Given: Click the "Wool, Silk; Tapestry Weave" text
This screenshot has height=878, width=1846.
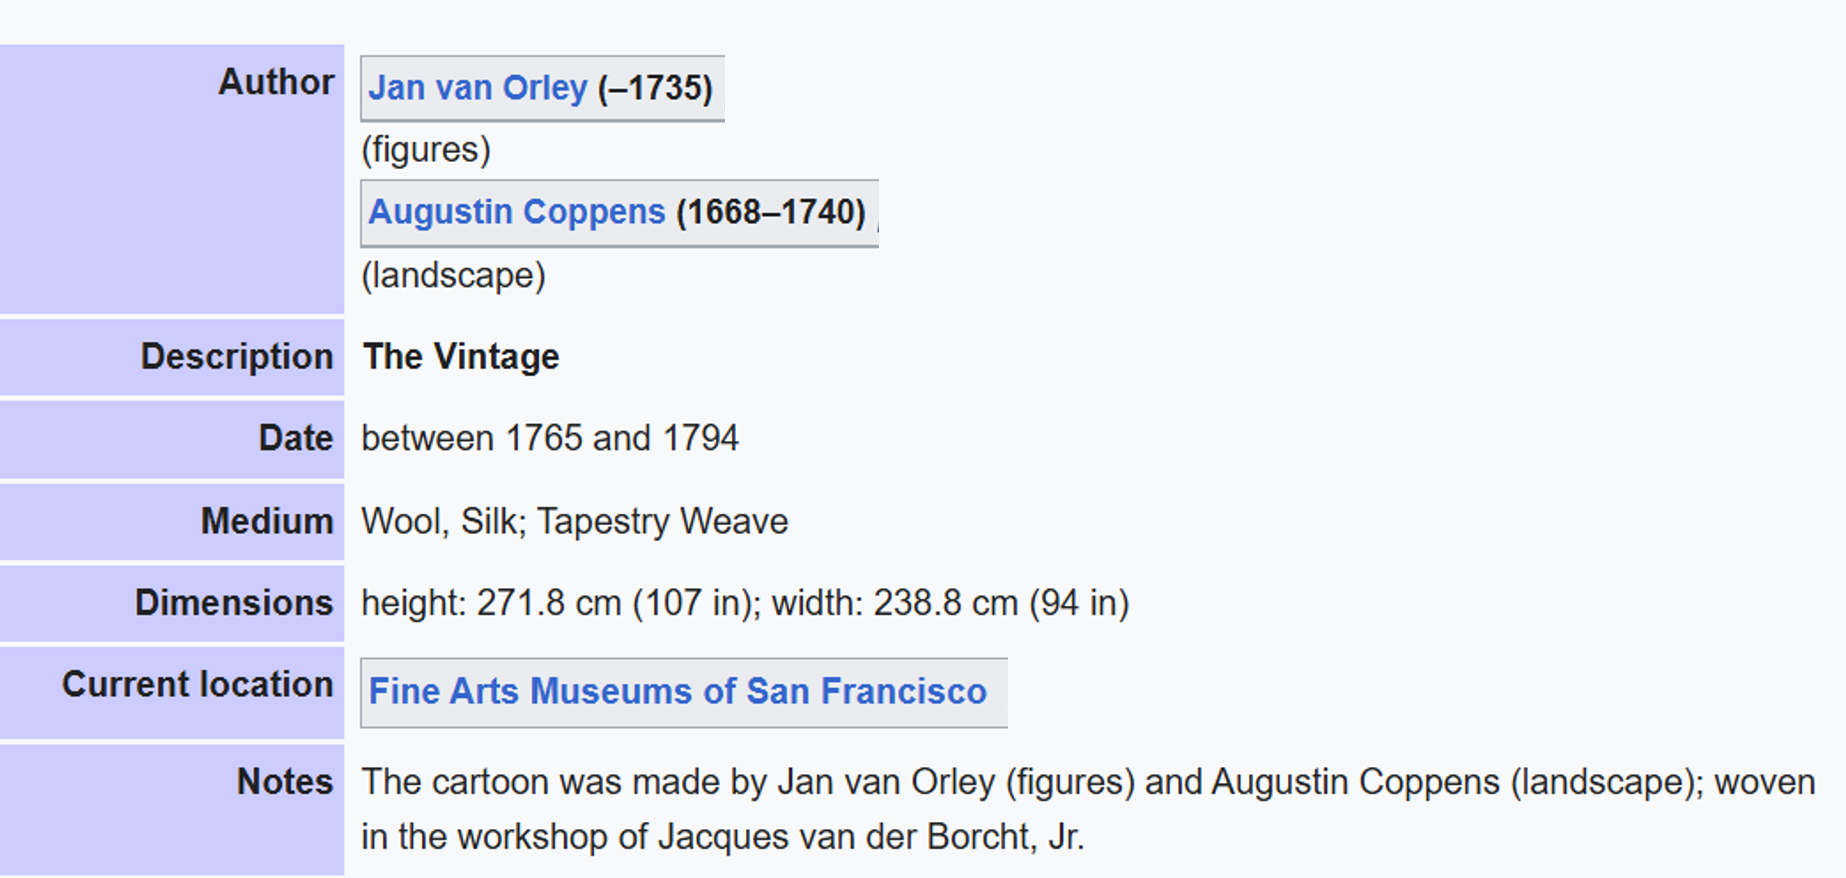Looking at the screenshot, I should click(575, 522).
